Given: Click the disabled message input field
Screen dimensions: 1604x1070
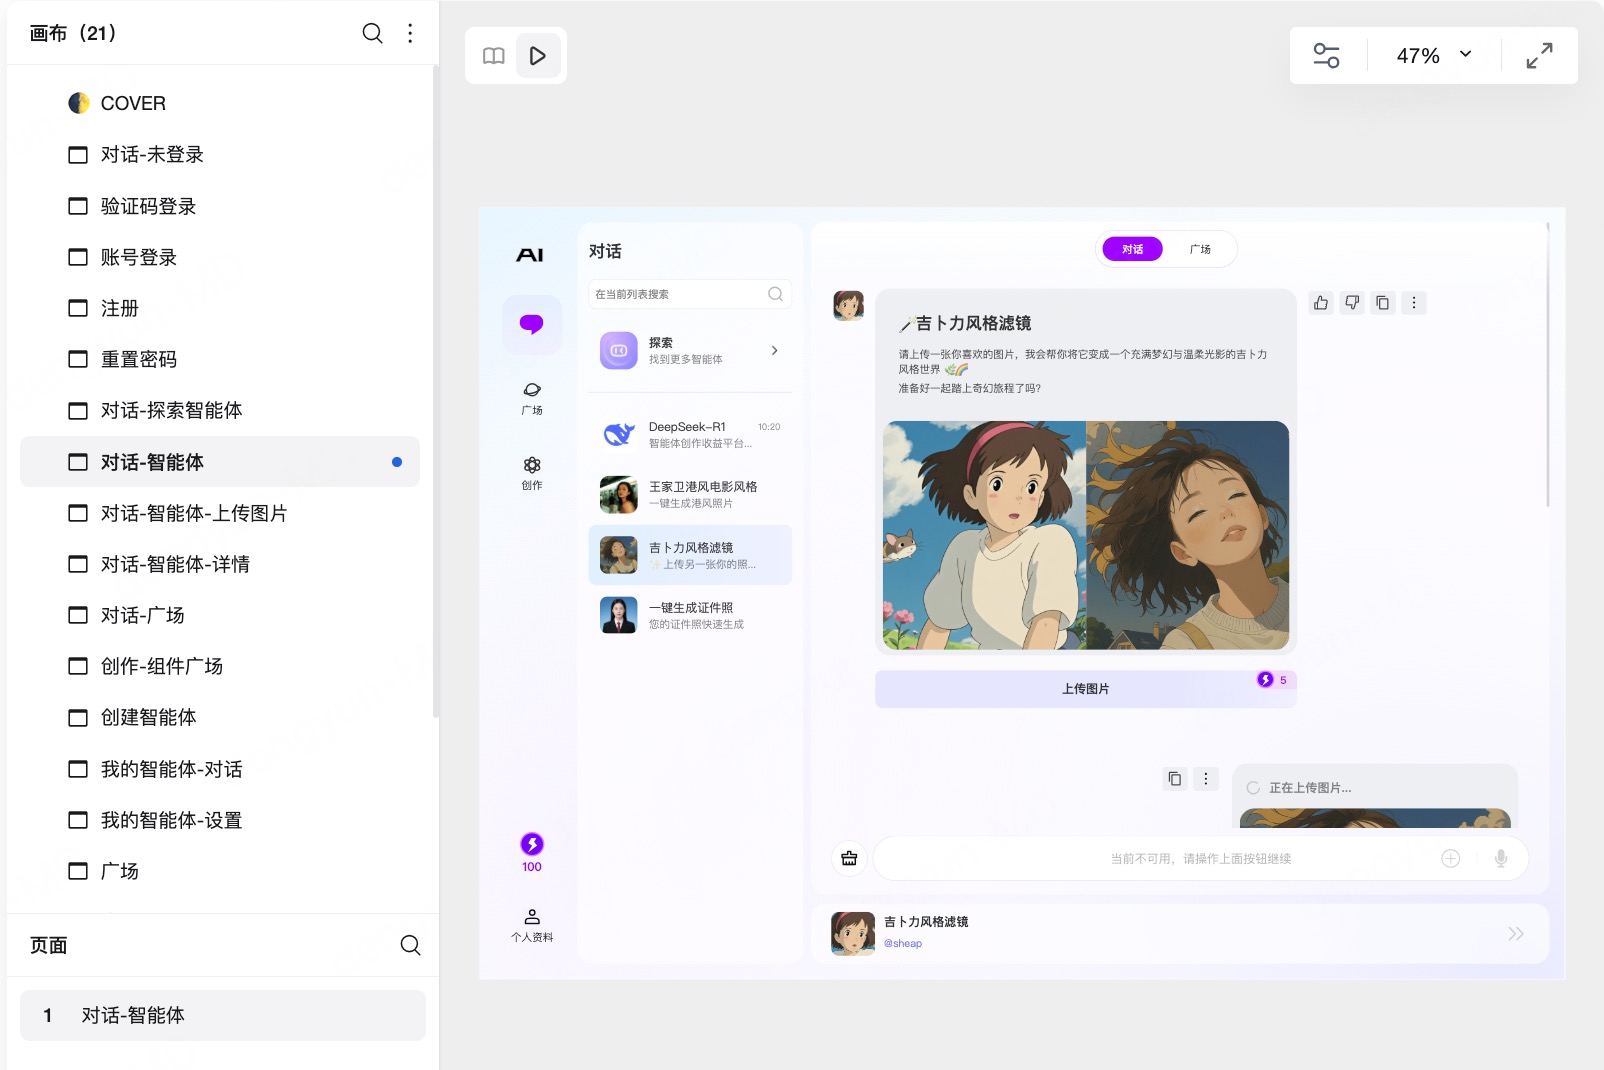Looking at the screenshot, I should (x=1201, y=858).
